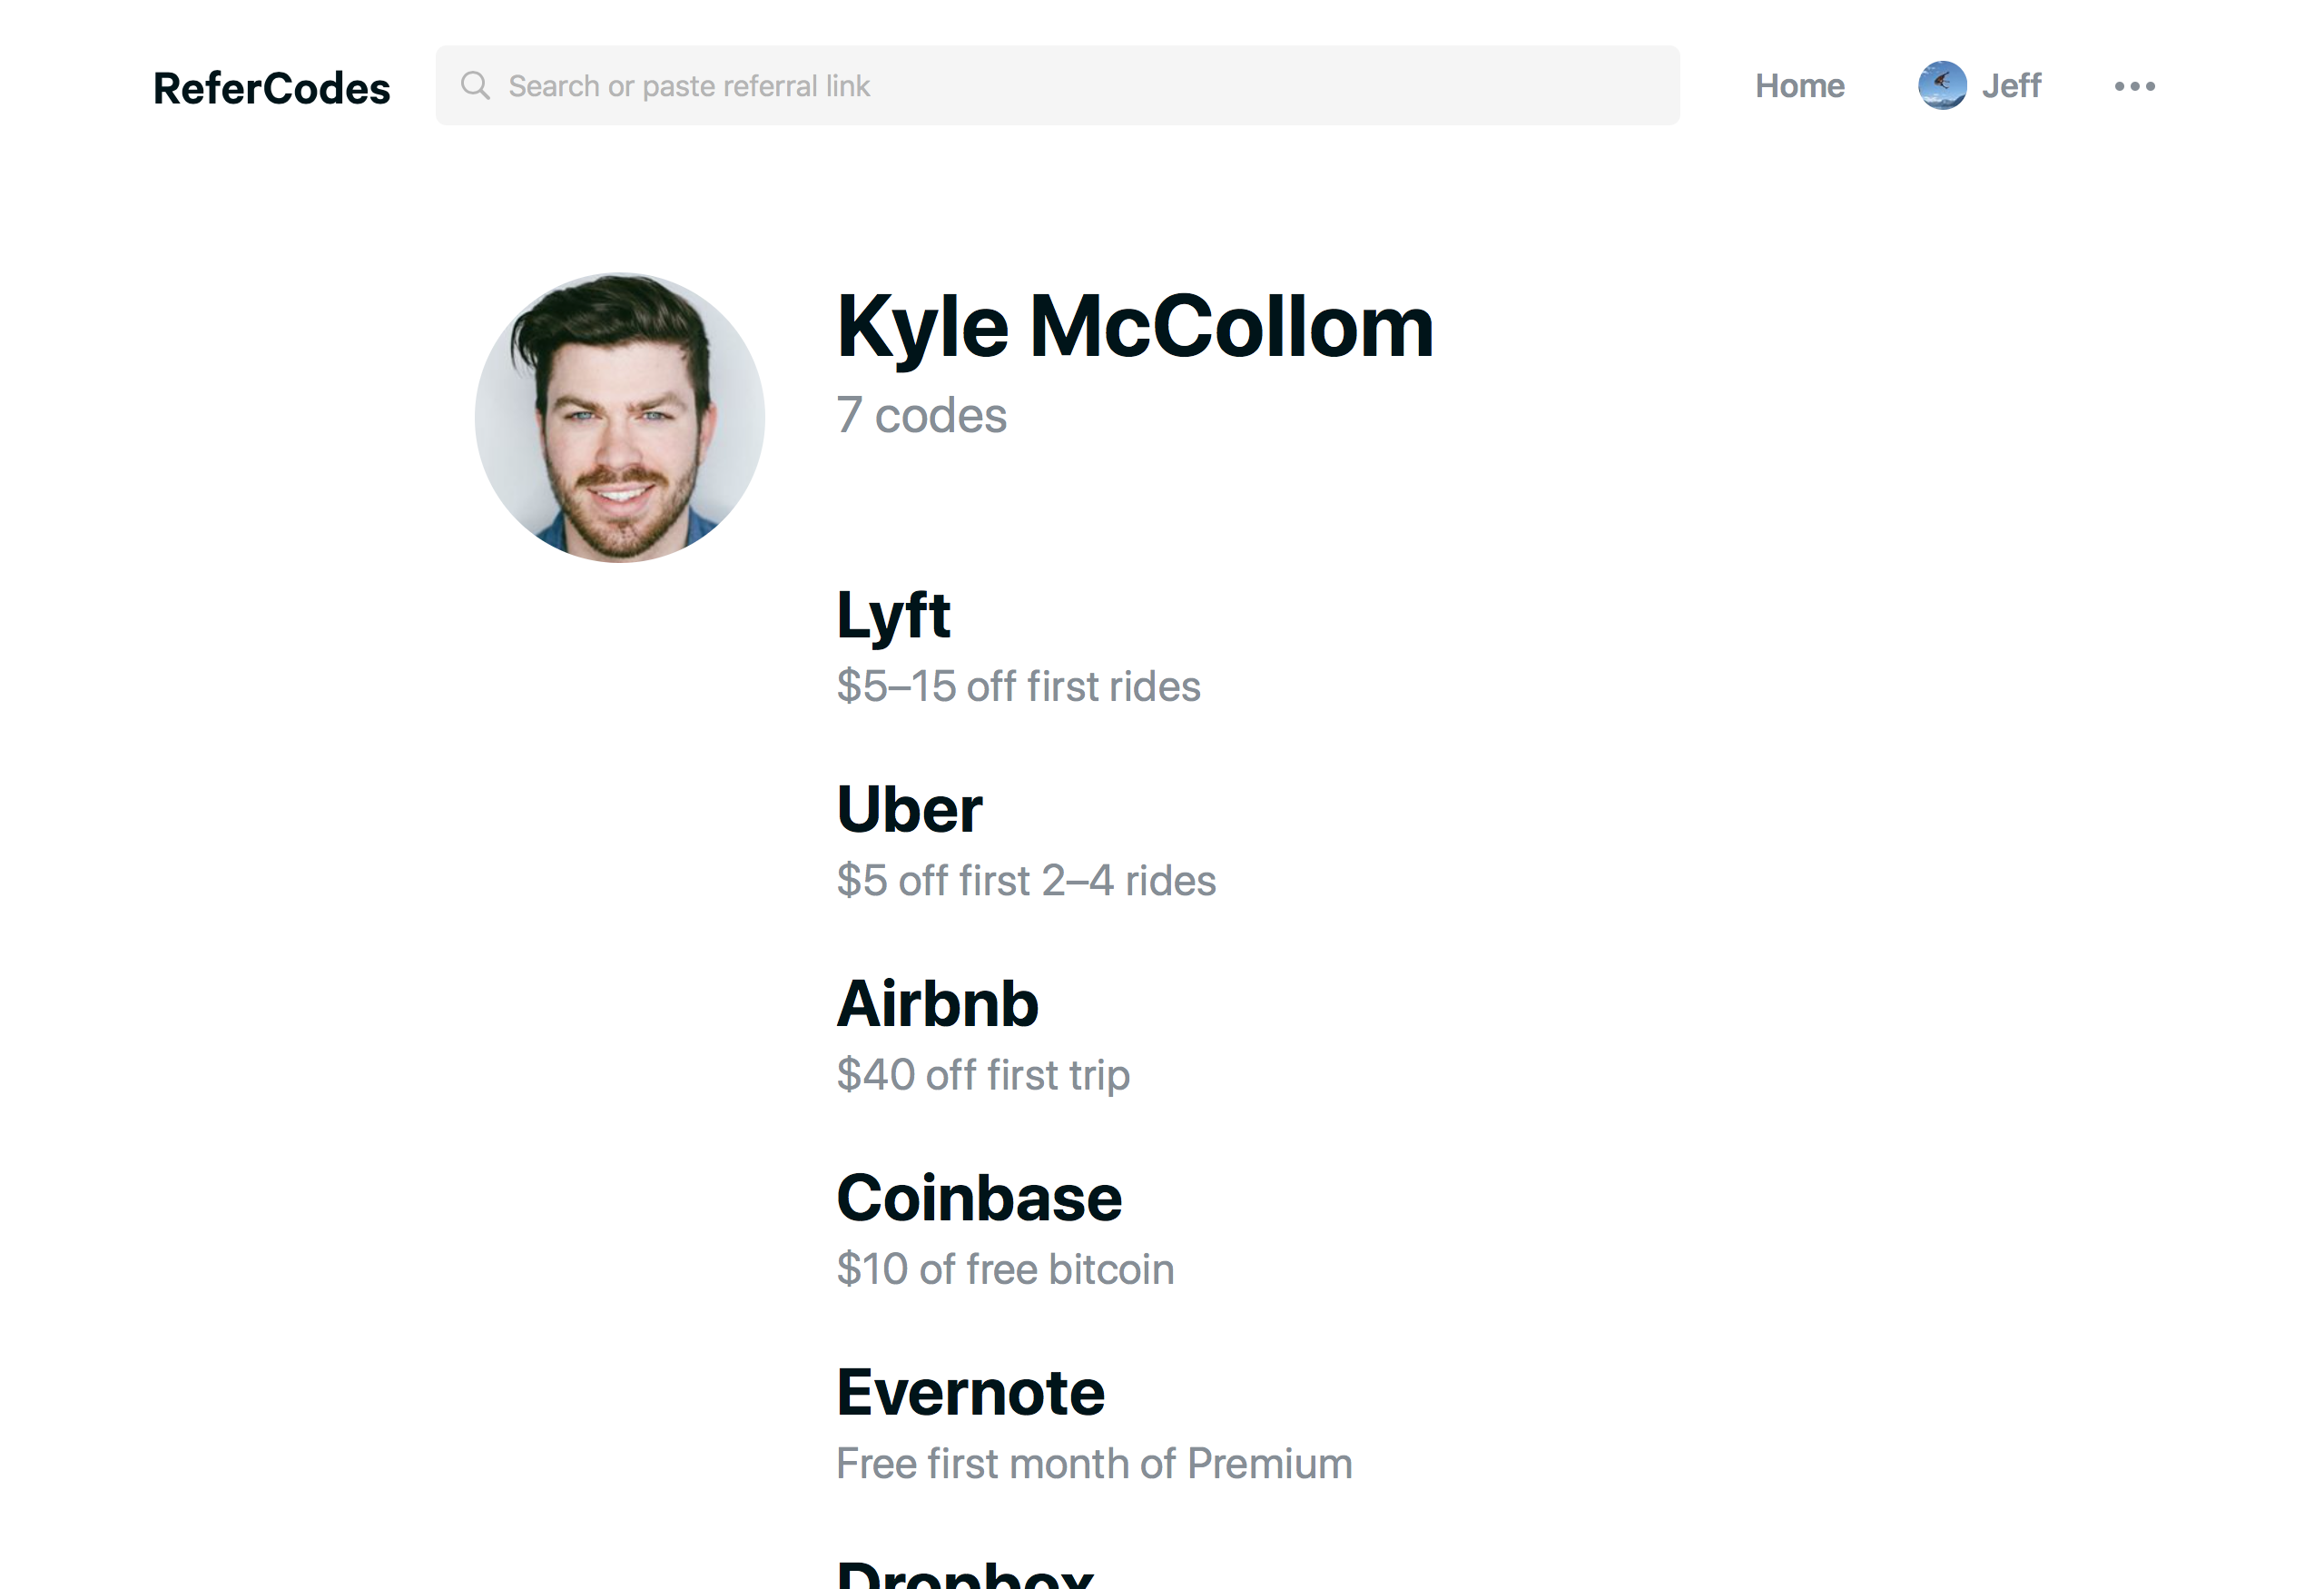Open Jeff's profile menu

pyautogui.click(x=2010, y=86)
